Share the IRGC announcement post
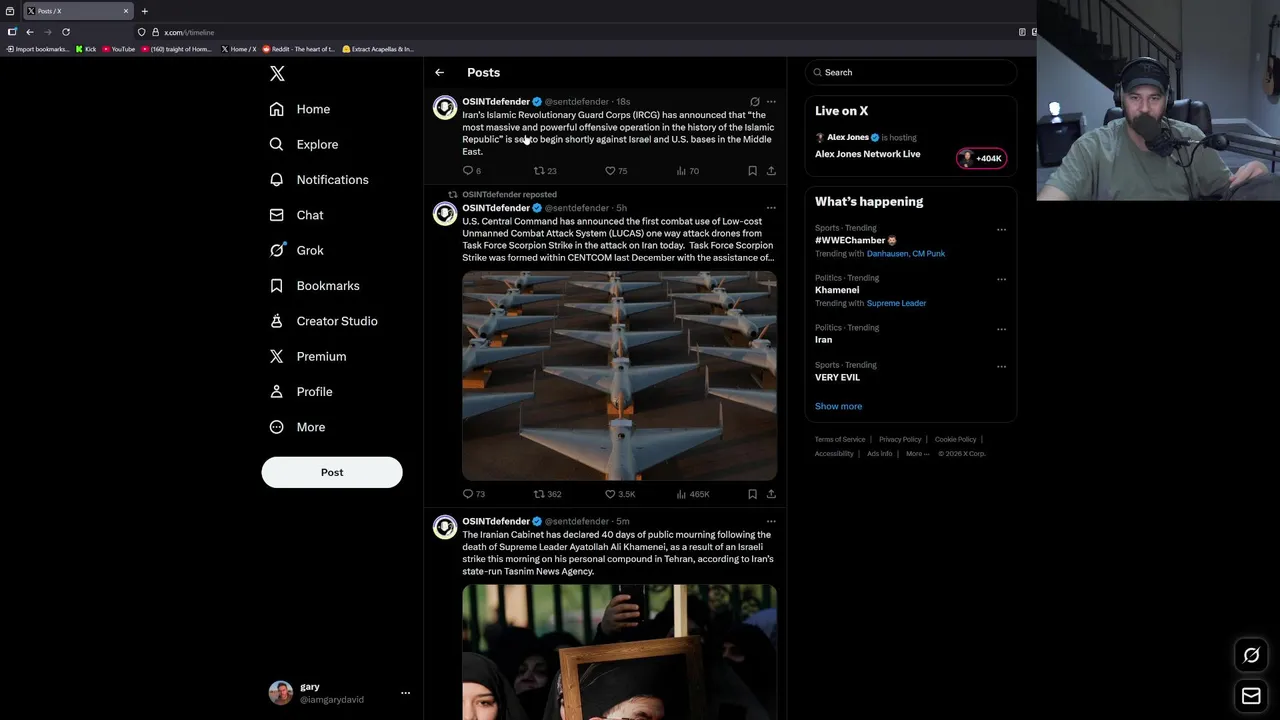 click(x=771, y=171)
